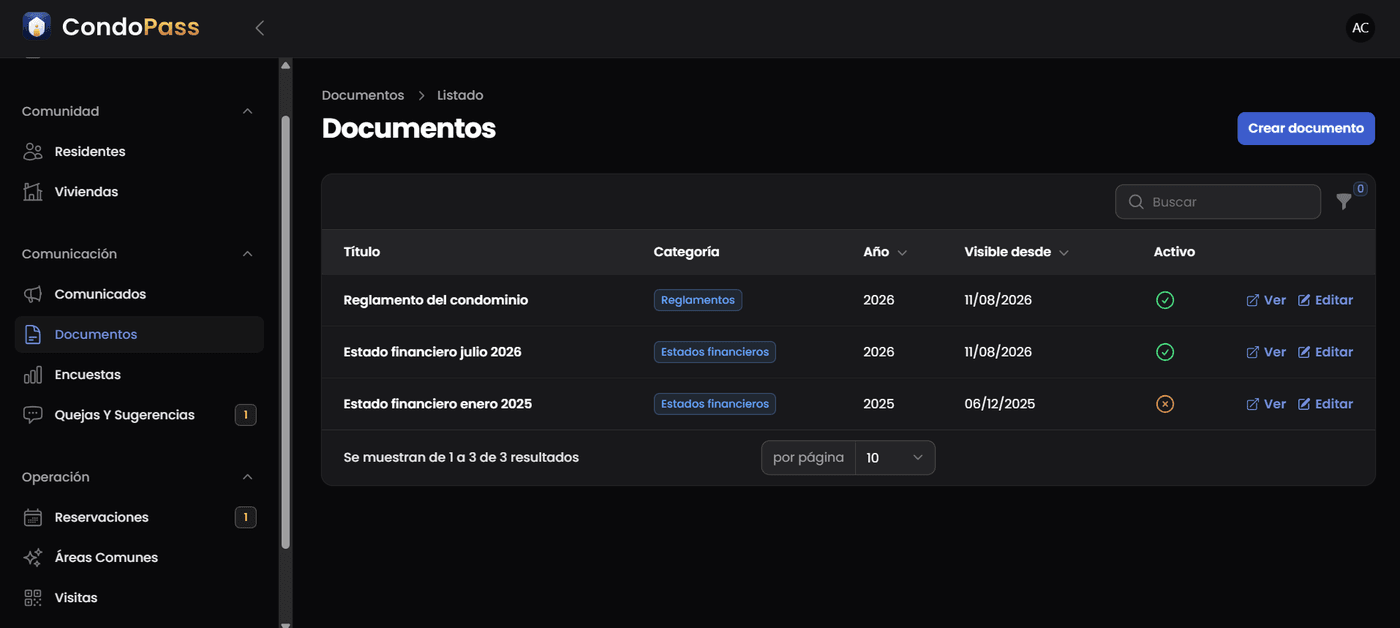The width and height of the screenshot is (1400, 628).
Task: Click the Comunicados megaphone icon
Action: coord(33,294)
